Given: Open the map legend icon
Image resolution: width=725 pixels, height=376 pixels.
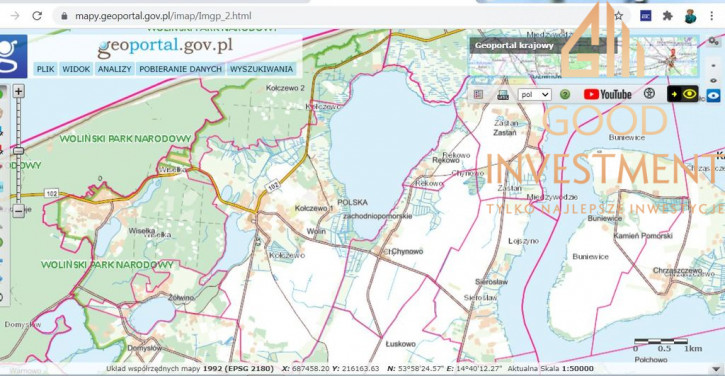Looking at the screenshot, I should coord(479,94).
